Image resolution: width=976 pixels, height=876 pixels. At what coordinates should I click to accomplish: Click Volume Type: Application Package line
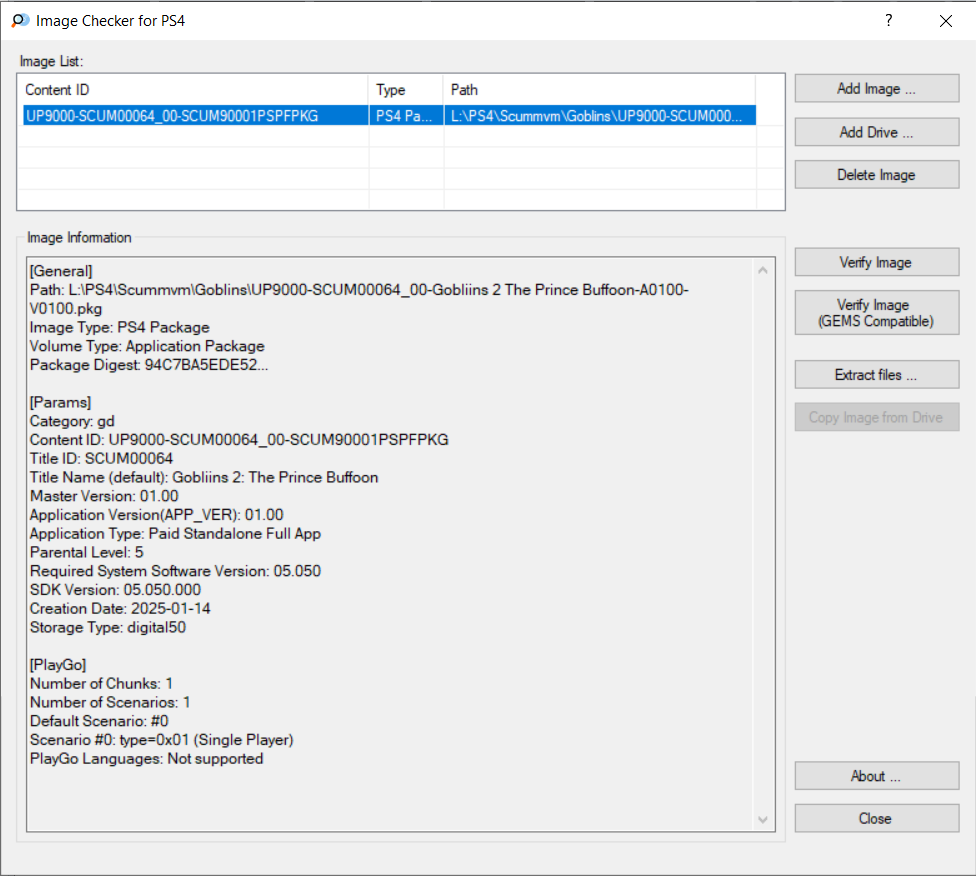click(x=147, y=346)
